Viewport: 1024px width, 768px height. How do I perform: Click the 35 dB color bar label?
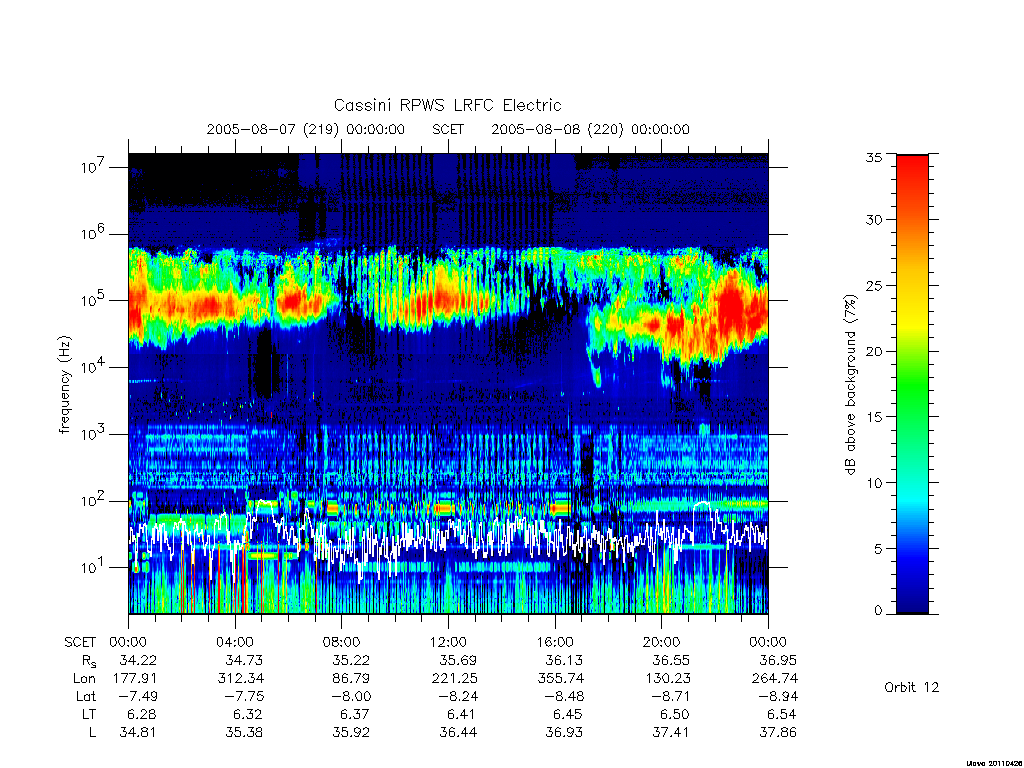pos(873,157)
